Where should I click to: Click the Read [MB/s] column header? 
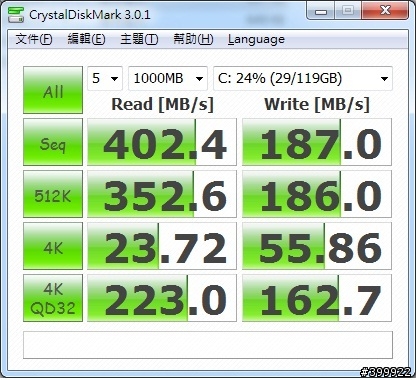162,105
